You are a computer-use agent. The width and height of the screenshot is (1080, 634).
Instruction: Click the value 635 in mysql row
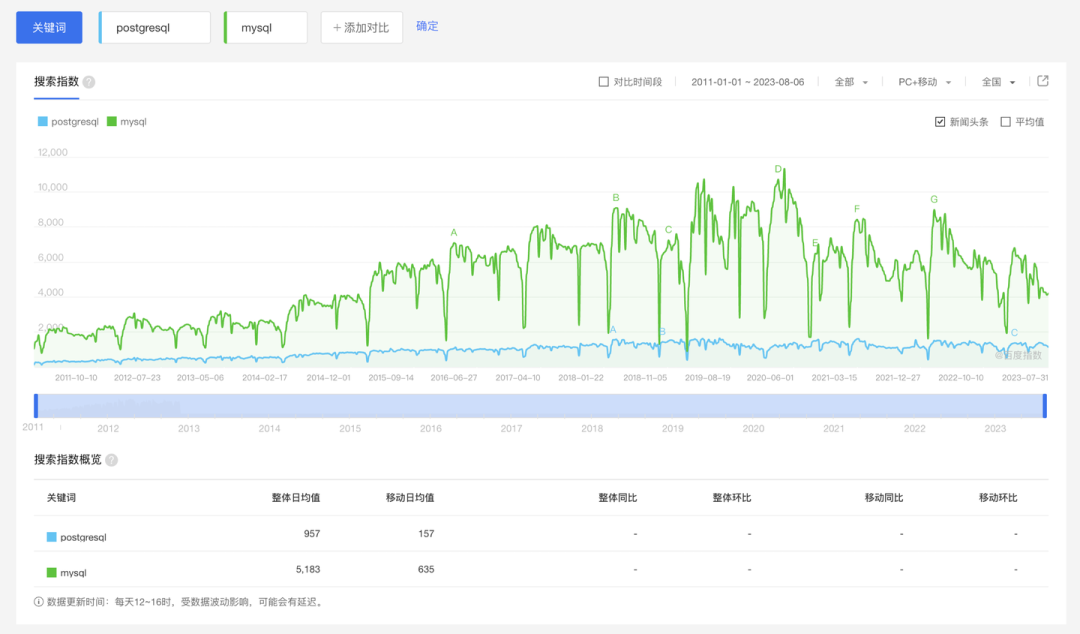pyautogui.click(x=426, y=569)
